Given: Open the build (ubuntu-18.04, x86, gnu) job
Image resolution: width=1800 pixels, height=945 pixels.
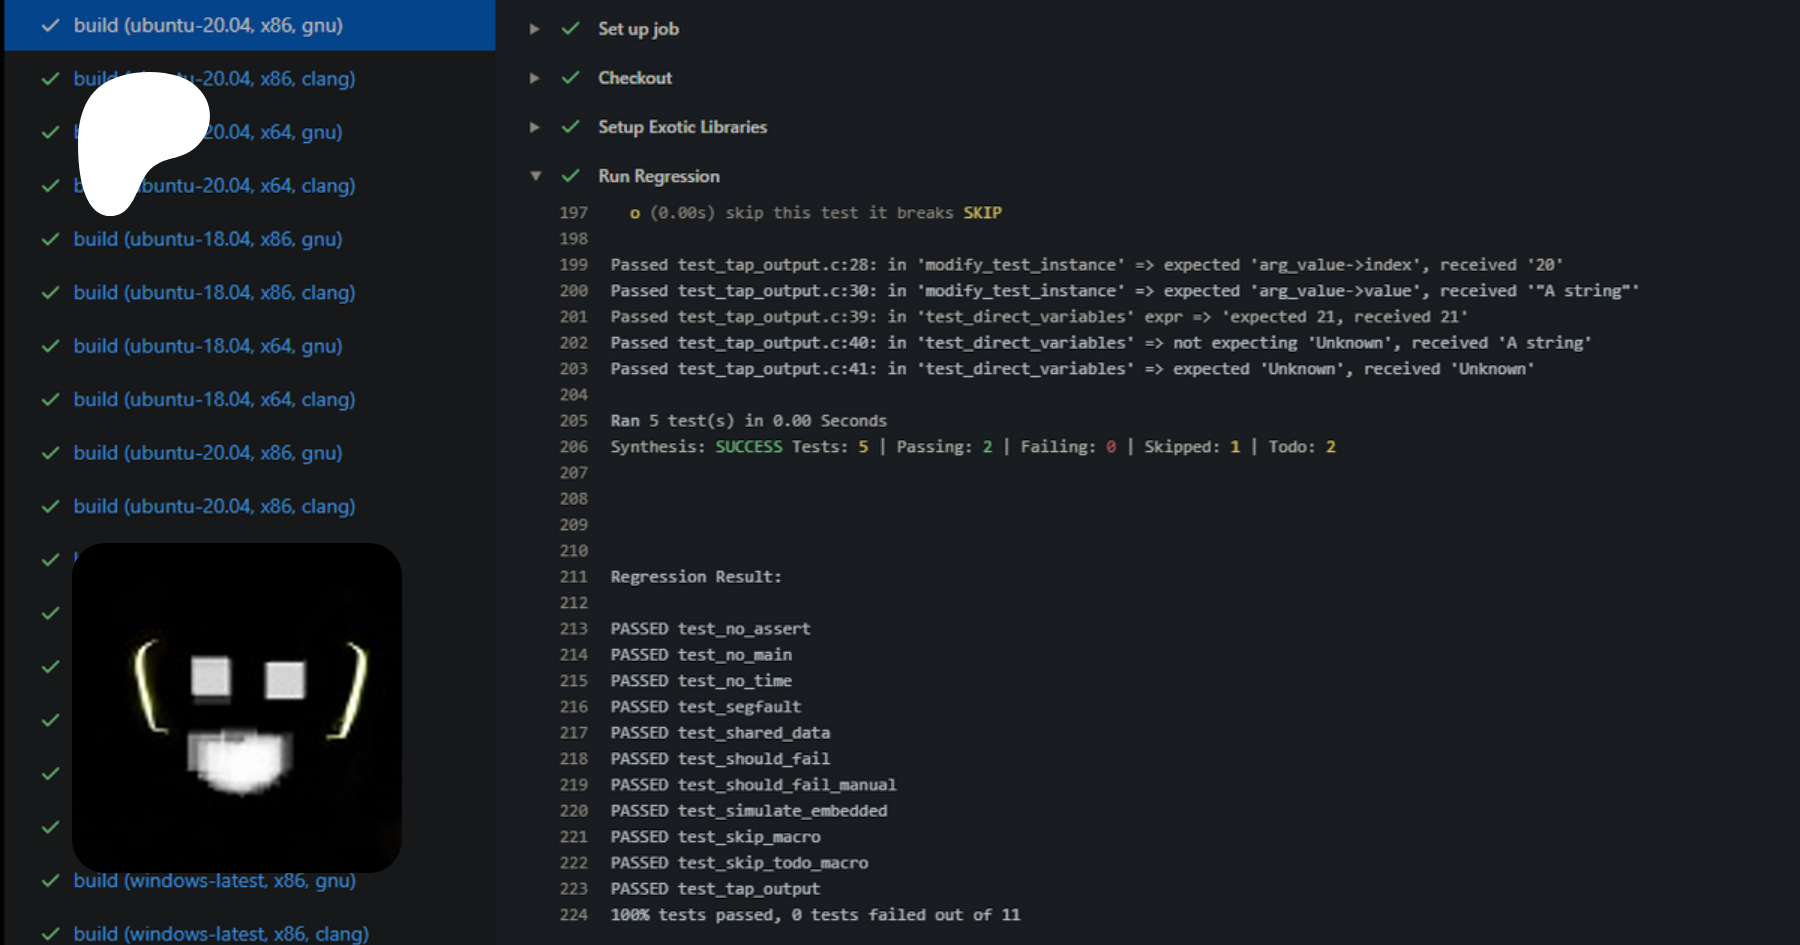Looking at the screenshot, I should pyautogui.click(x=207, y=239).
